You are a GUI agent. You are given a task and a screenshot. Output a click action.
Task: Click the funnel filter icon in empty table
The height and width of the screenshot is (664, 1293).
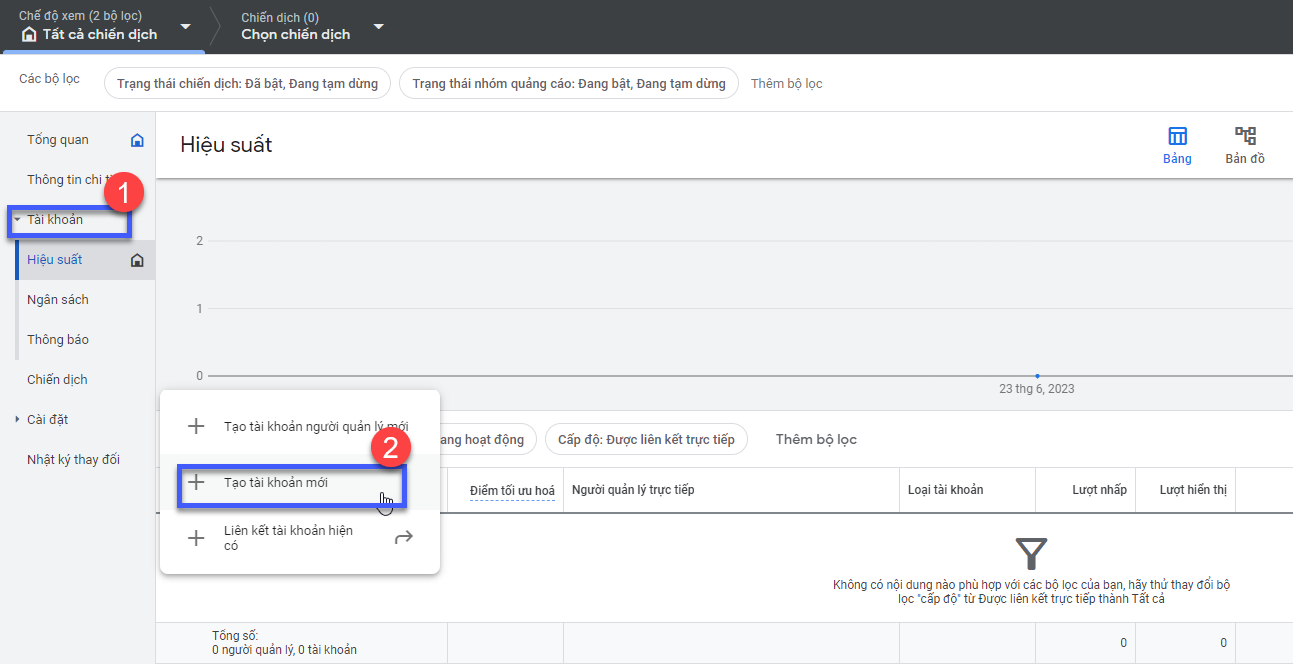click(x=1031, y=553)
